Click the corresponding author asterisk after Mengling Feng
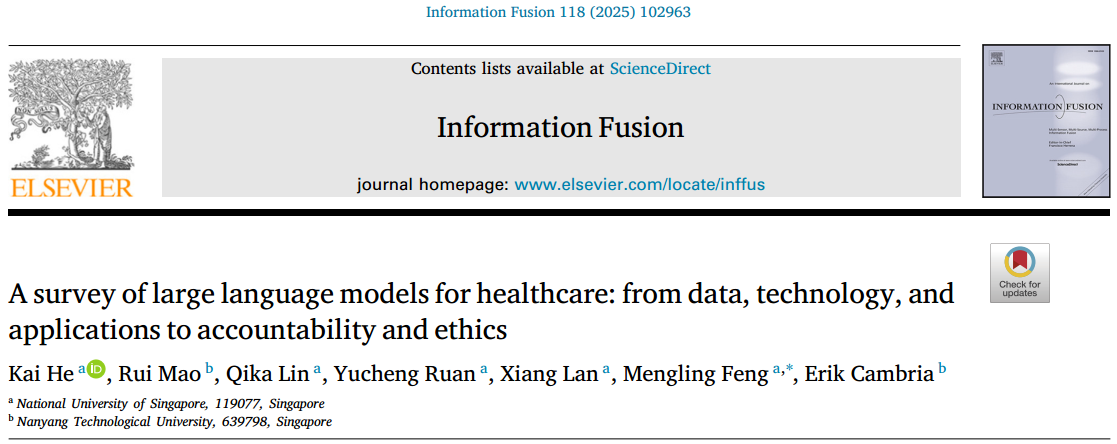The image size is (1117, 444). [x=790, y=371]
